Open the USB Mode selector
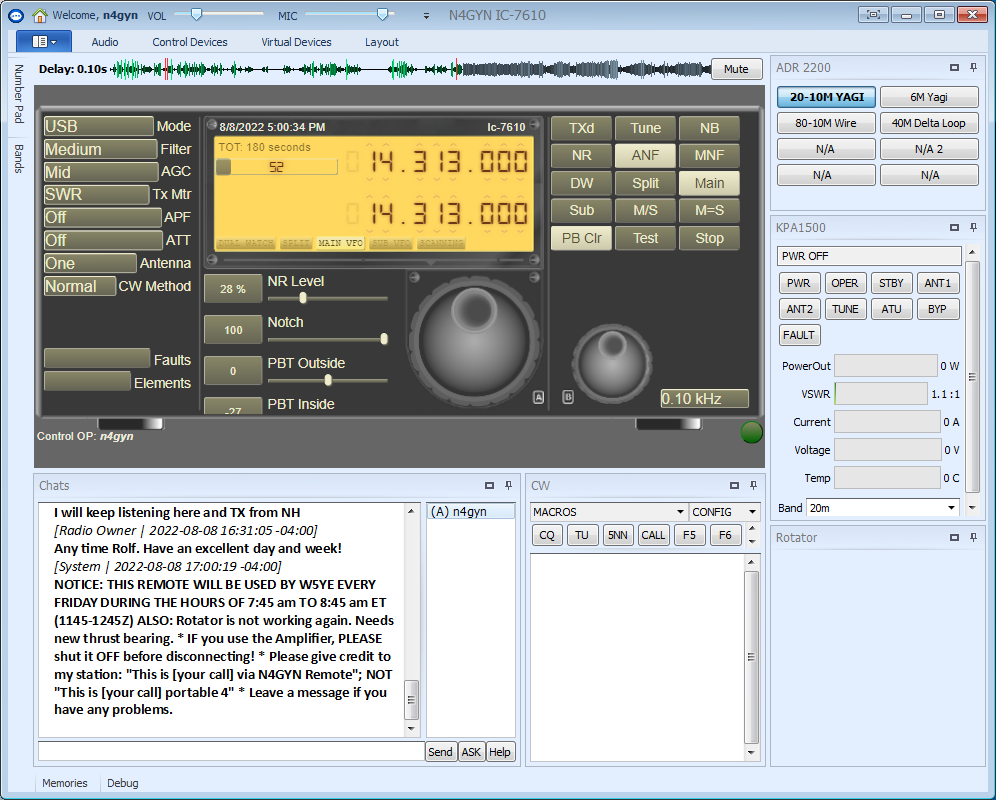996x800 pixels. [x=98, y=126]
